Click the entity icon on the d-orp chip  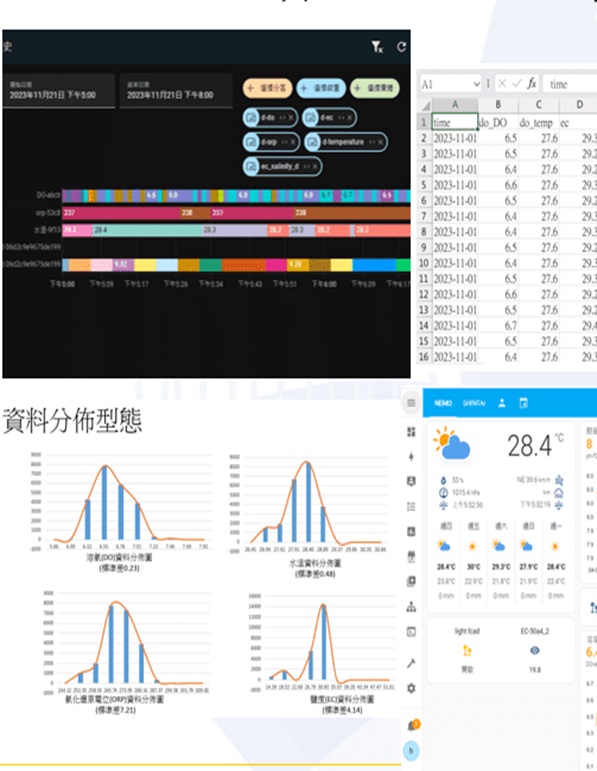pos(251,142)
